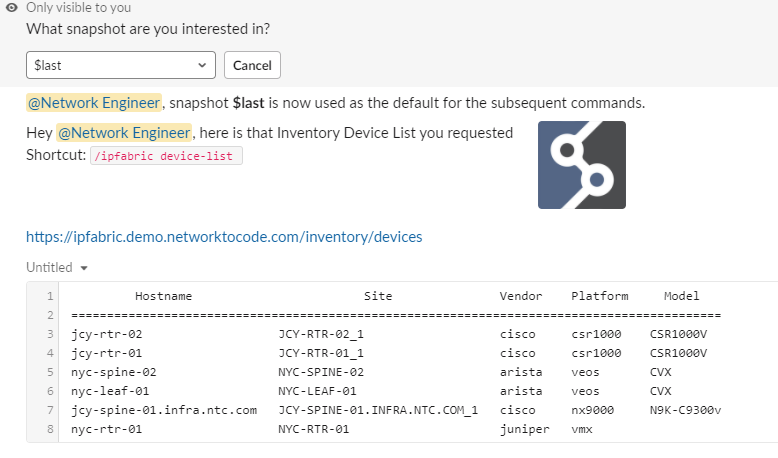The image size is (778, 458).
Task: Open the ipfabric.demo inventory devices link
Action: click(224, 237)
